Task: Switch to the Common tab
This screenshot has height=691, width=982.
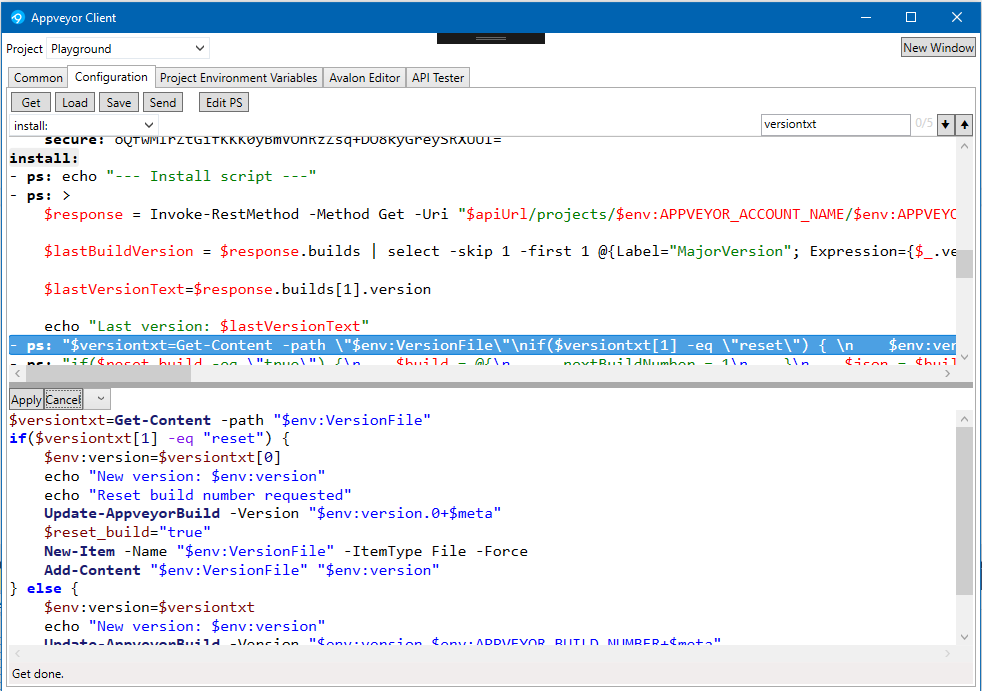Action: click(x=38, y=78)
